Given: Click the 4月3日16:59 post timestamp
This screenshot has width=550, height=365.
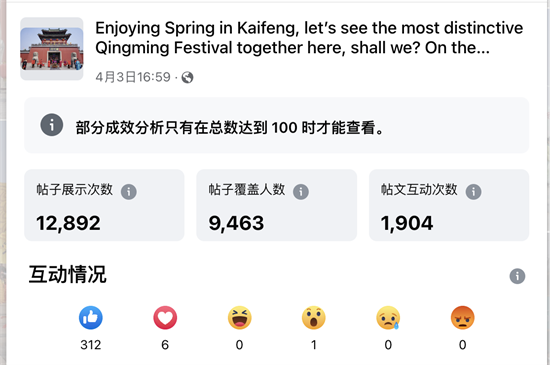Looking at the screenshot, I should pos(133,77).
